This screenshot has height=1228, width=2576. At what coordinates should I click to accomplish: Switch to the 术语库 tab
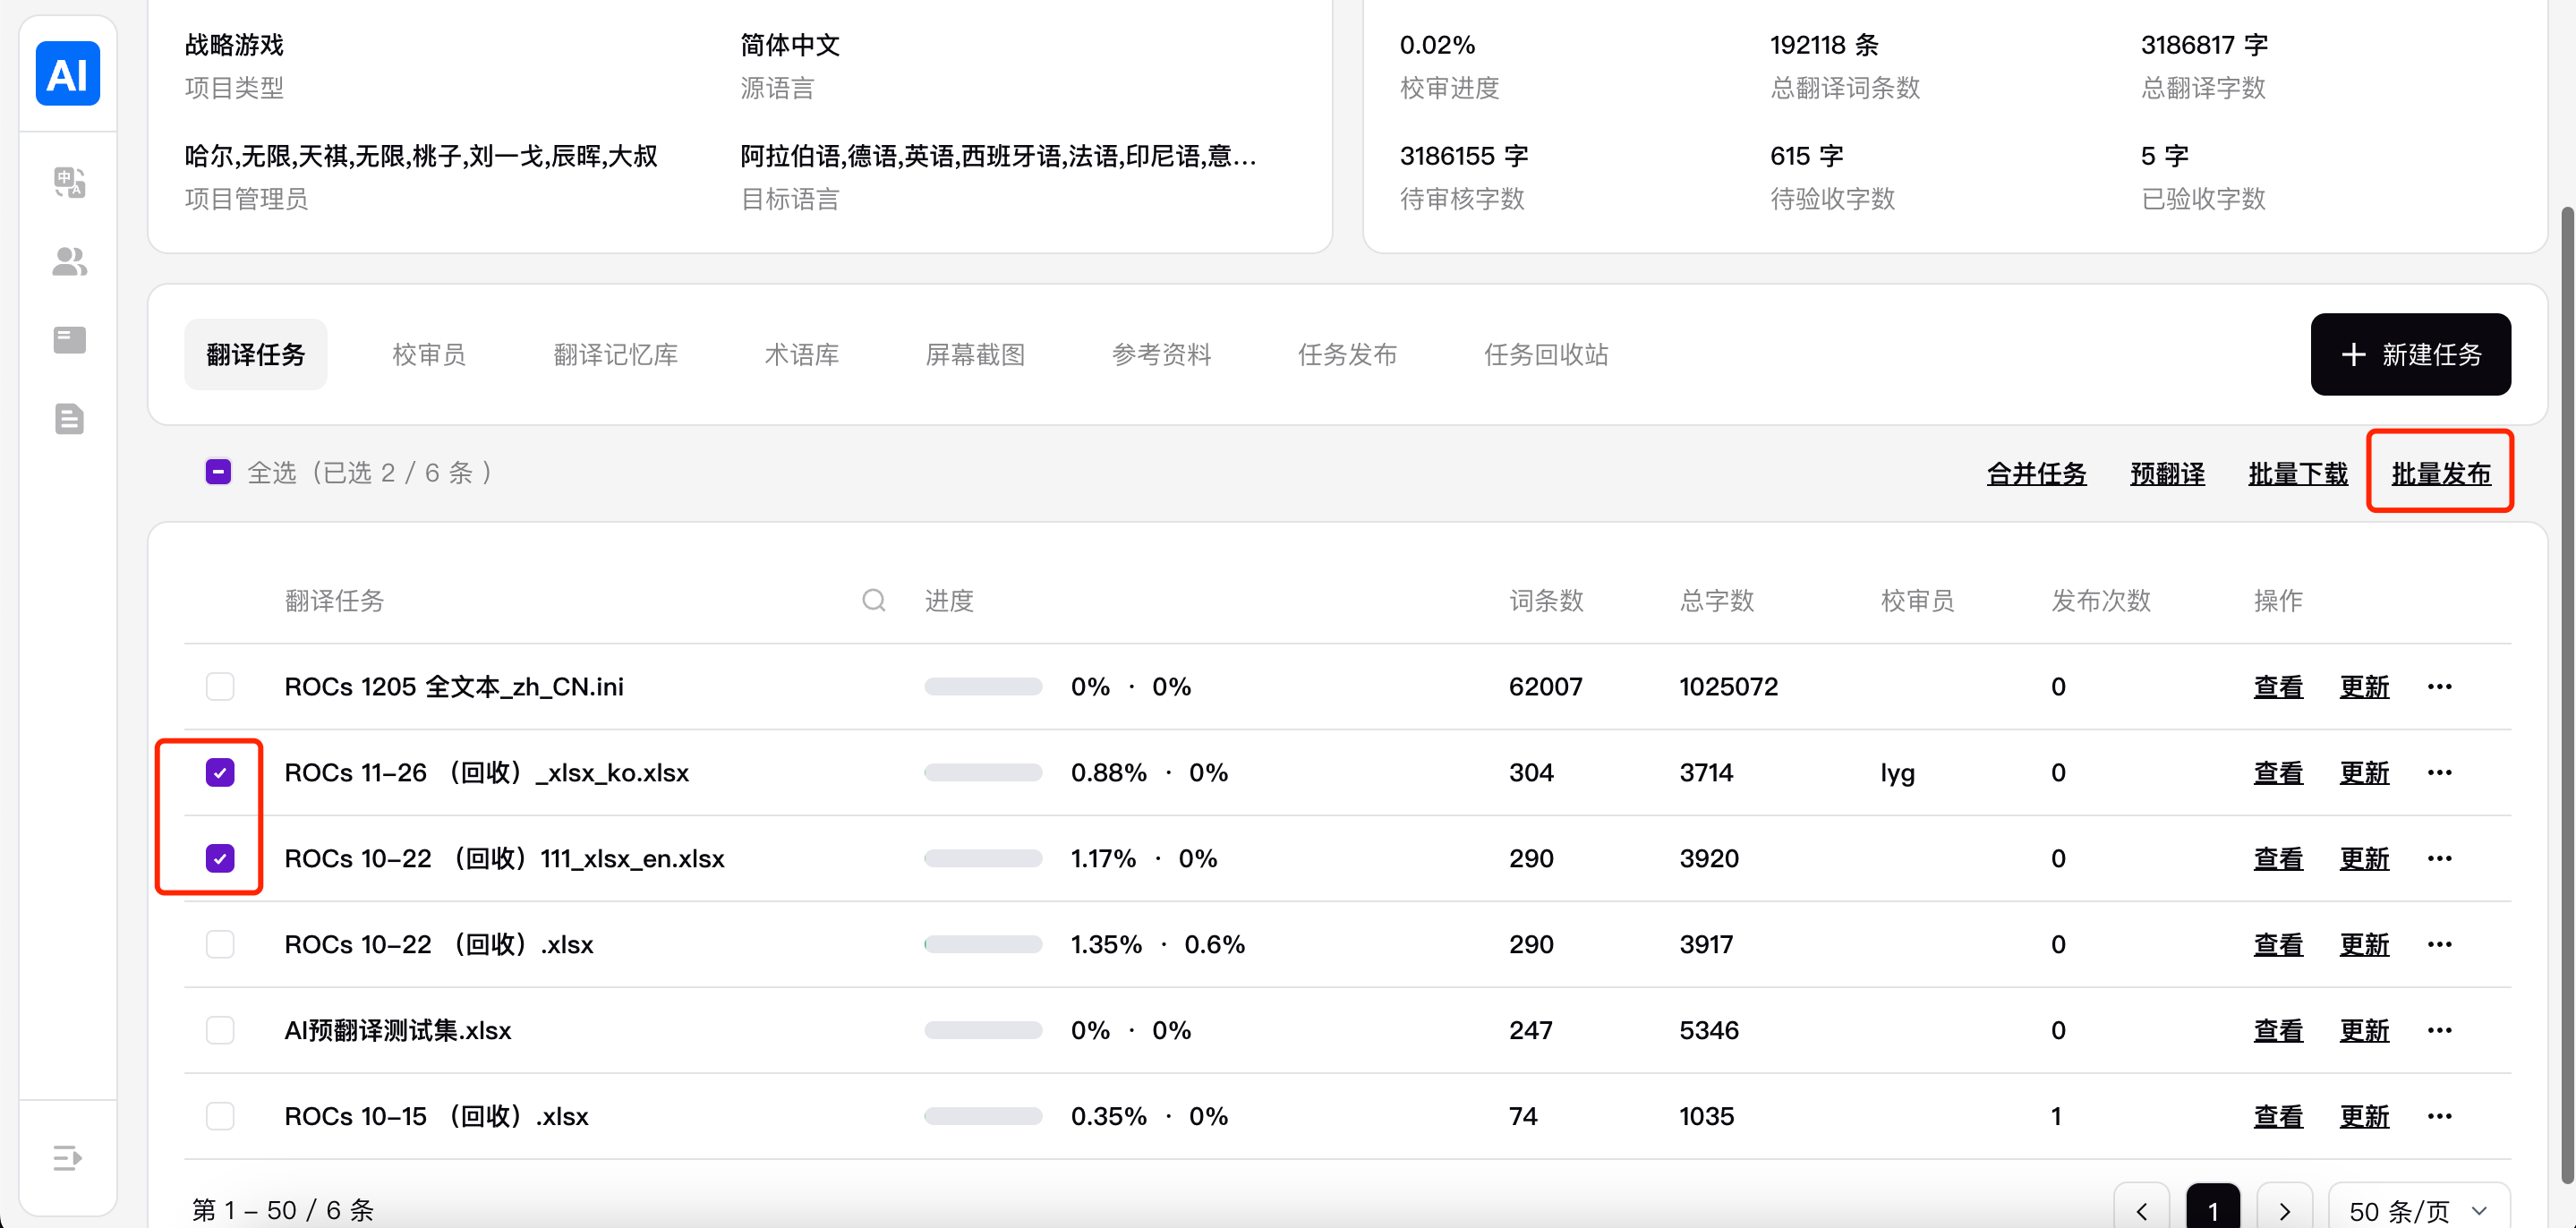[x=801, y=355]
